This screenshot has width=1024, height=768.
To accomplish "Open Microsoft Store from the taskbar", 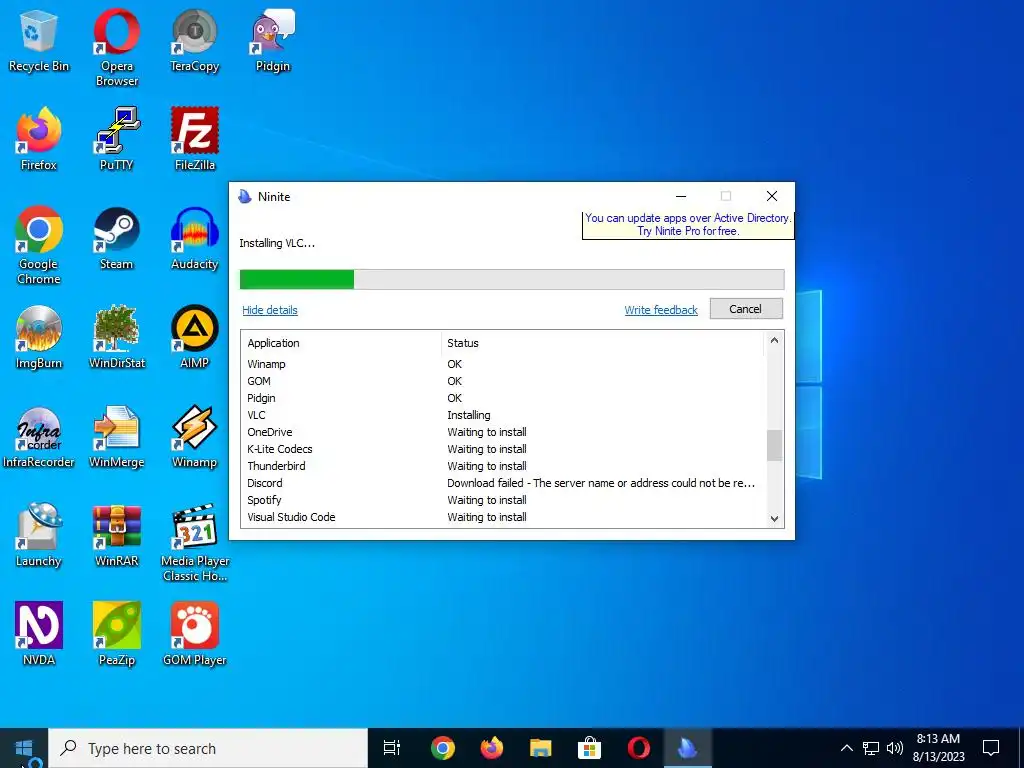I will (589, 748).
